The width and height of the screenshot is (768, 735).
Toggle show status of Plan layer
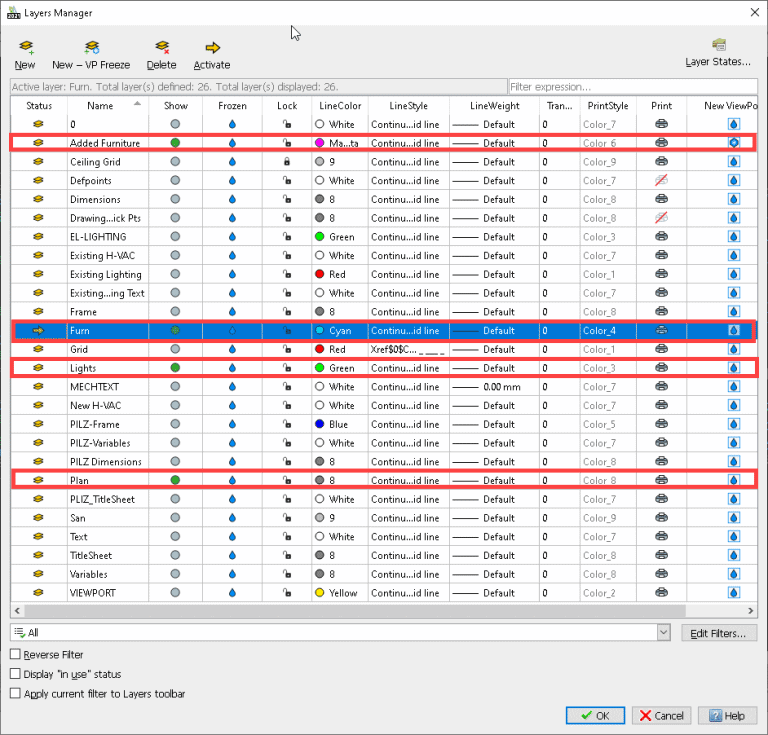click(176, 480)
